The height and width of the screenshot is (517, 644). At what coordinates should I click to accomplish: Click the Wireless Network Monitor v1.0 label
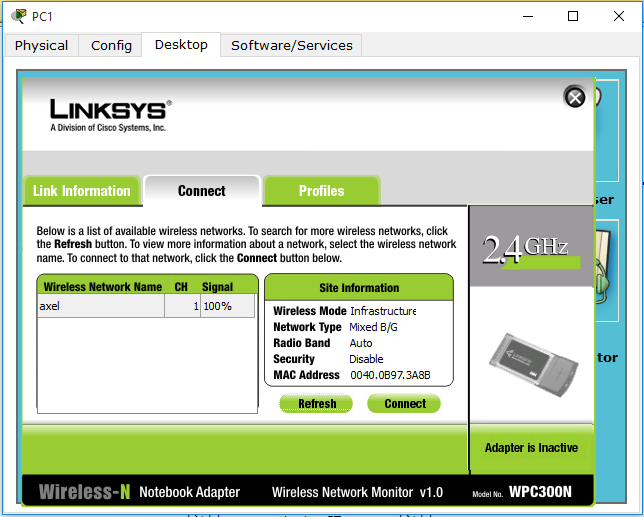coord(357,492)
